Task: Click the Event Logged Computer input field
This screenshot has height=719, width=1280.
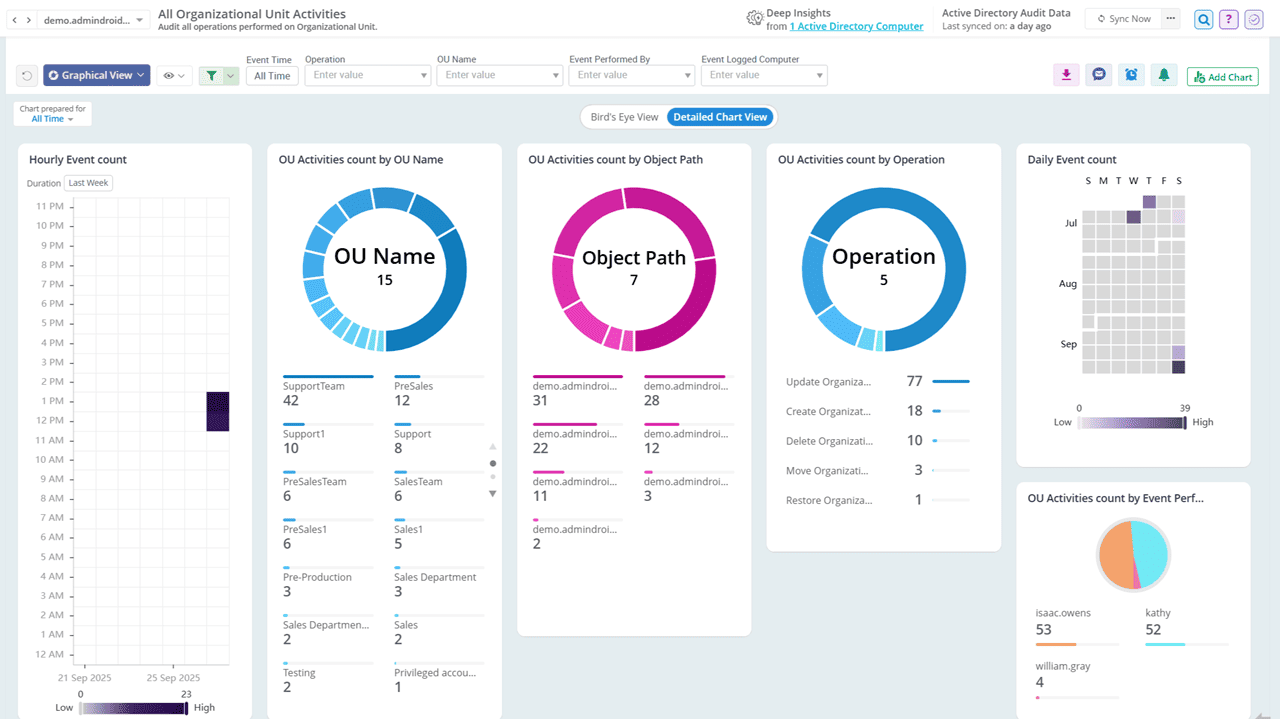Action: (756, 75)
